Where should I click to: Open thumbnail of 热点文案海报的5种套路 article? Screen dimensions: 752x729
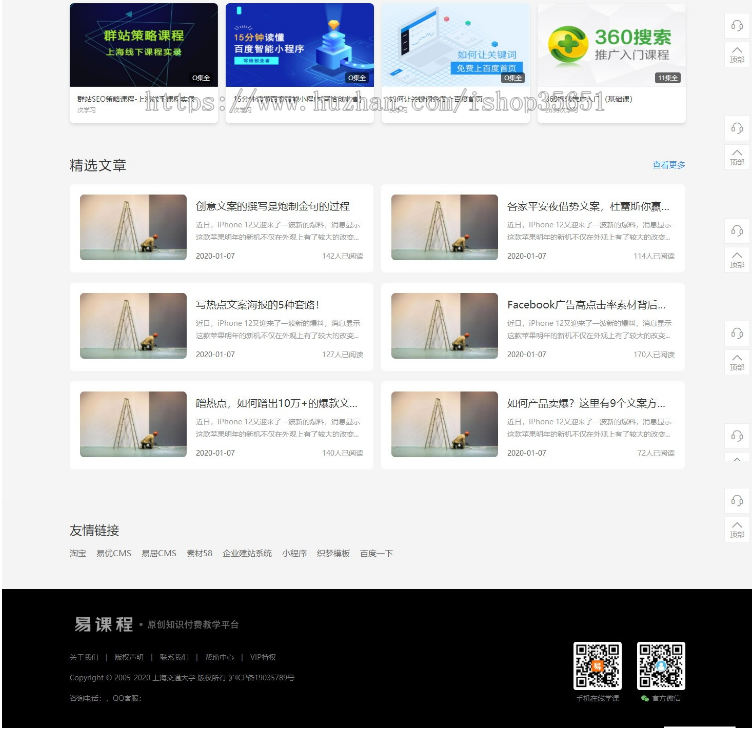pyautogui.click(x=133, y=326)
